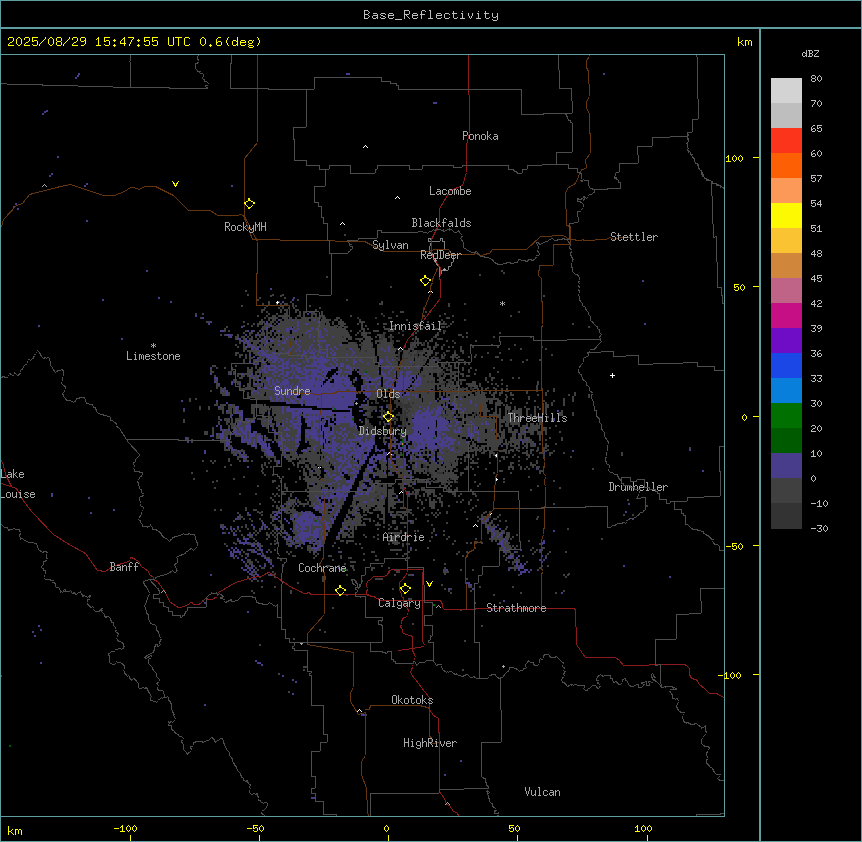Select the Blackfalds label
The image size is (862, 842).
coord(441,223)
